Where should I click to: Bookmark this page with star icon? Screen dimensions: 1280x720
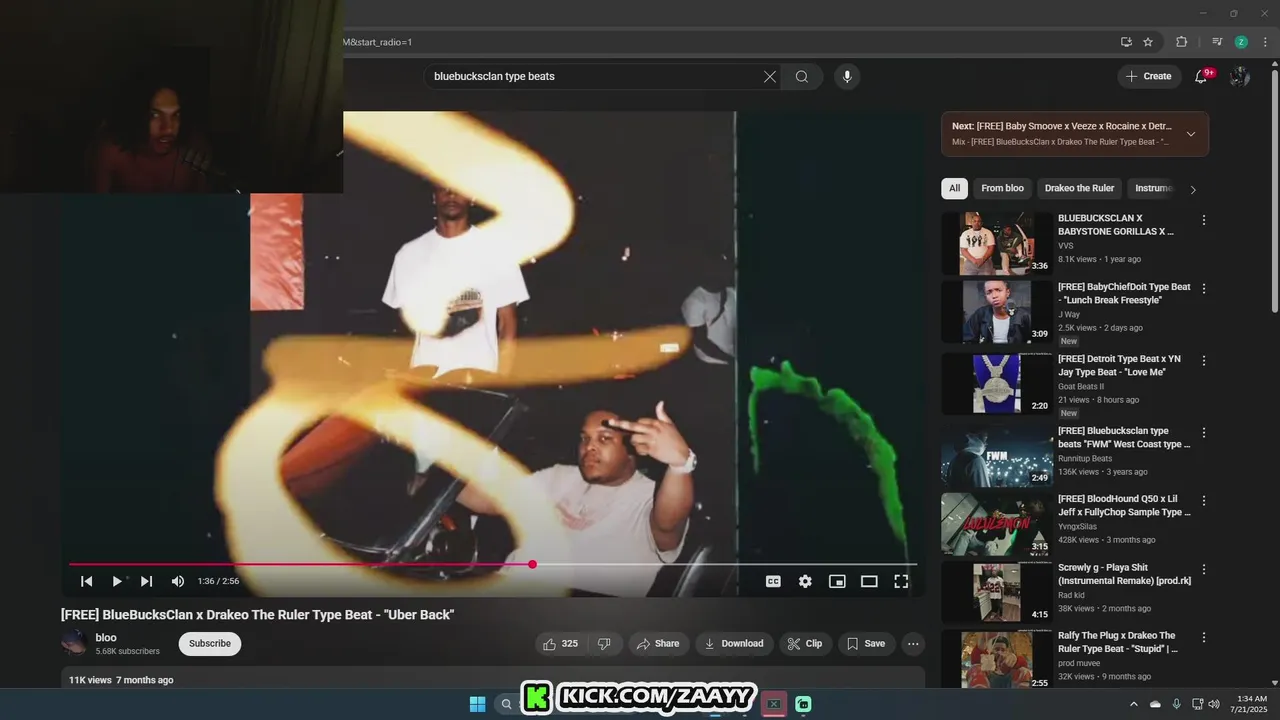pyautogui.click(x=1148, y=42)
